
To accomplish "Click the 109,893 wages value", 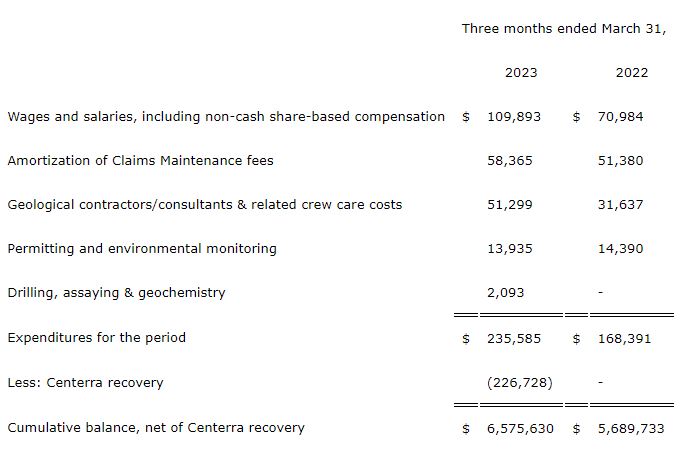I will [x=514, y=117].
